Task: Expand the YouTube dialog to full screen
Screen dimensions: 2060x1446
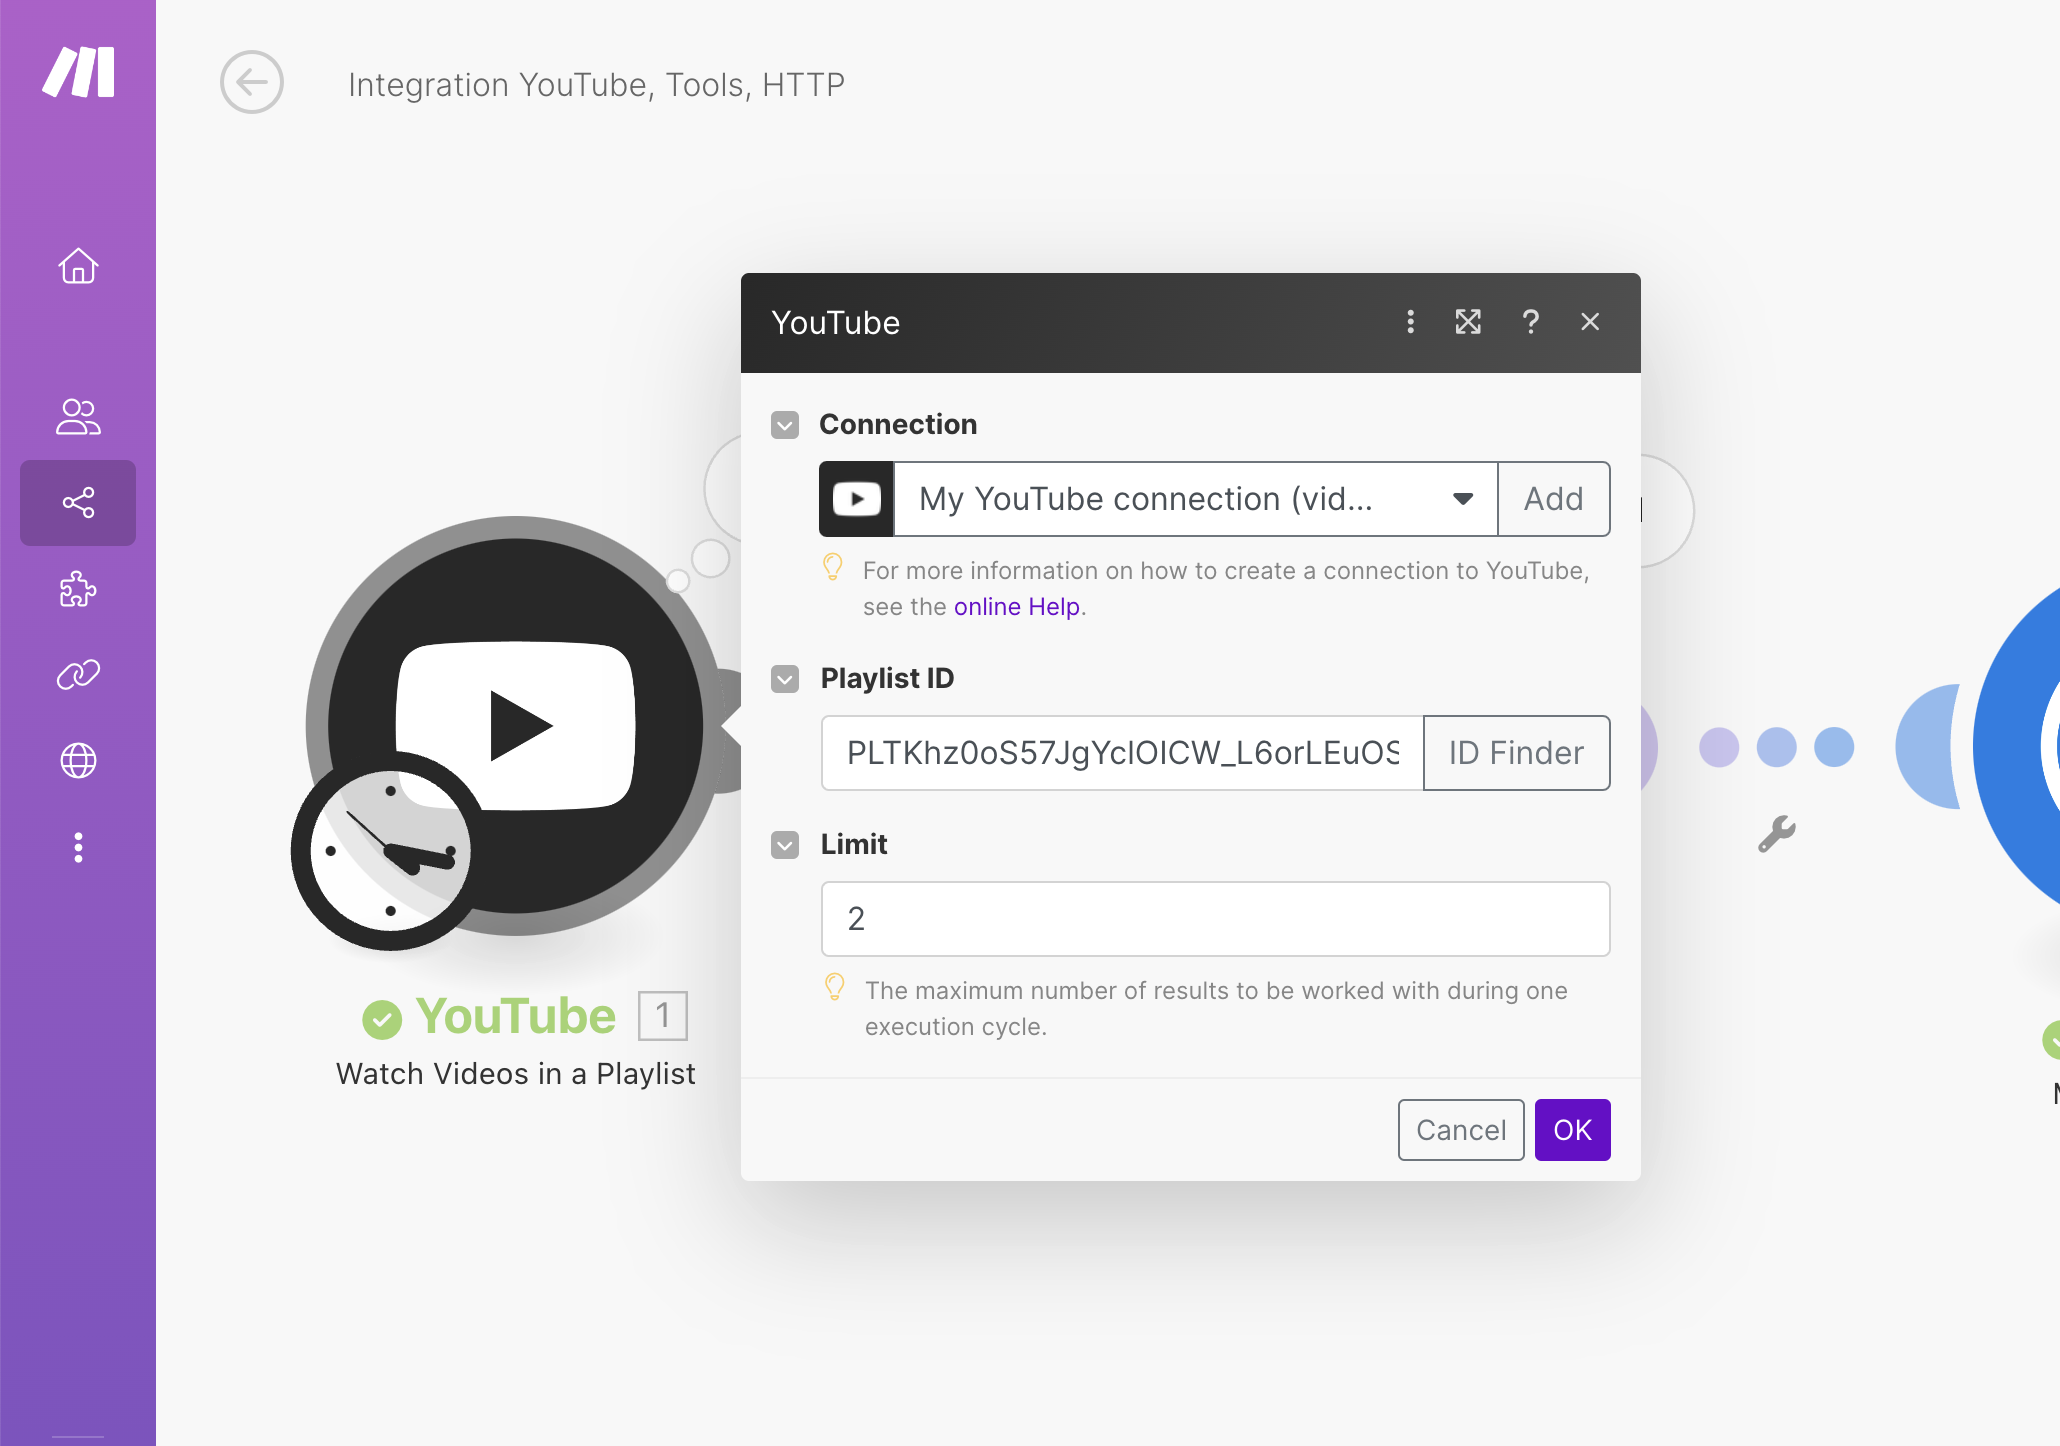Action: (1468, 322)
